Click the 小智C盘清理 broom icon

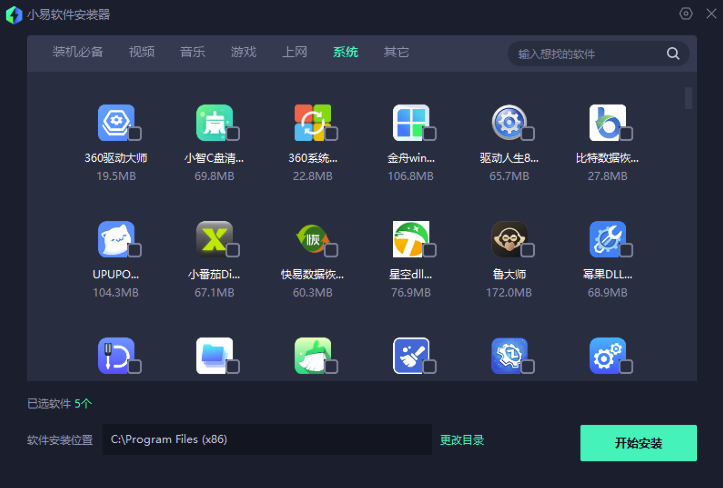(214, 123)
